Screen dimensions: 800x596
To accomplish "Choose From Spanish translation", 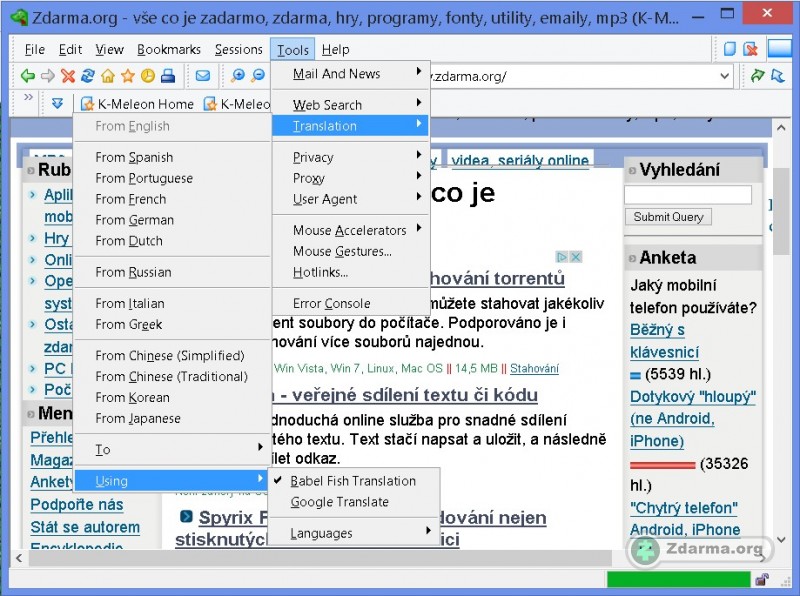I will click(x=172, y=157).
